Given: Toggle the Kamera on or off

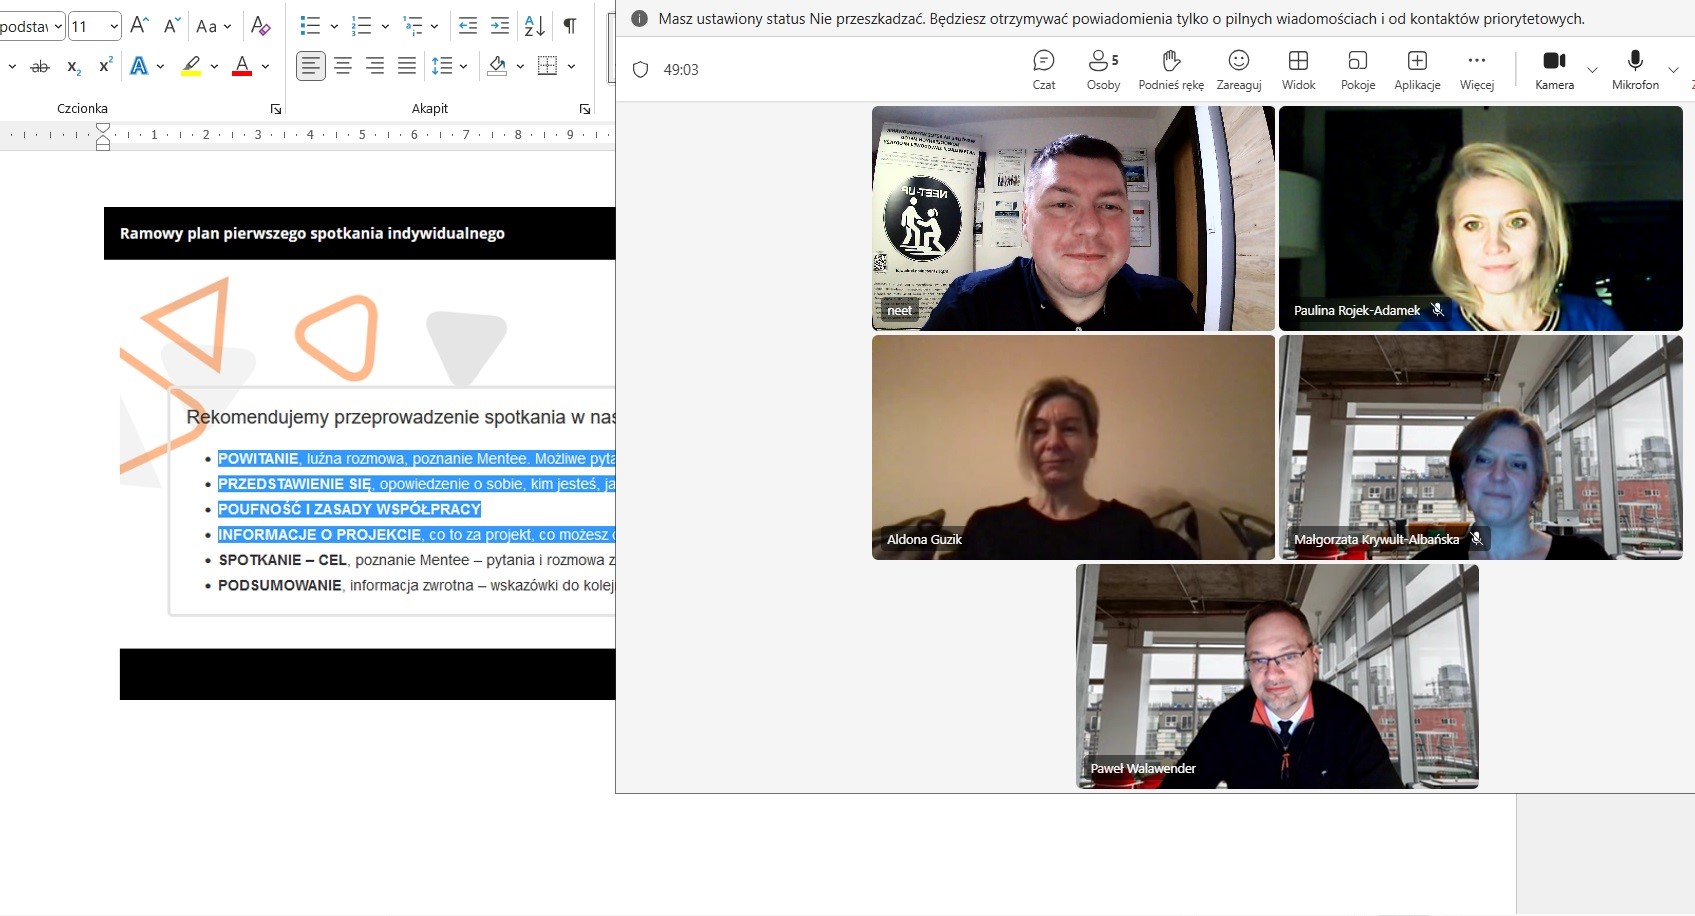Looking at the screenshot, I should coord(1554,70).
